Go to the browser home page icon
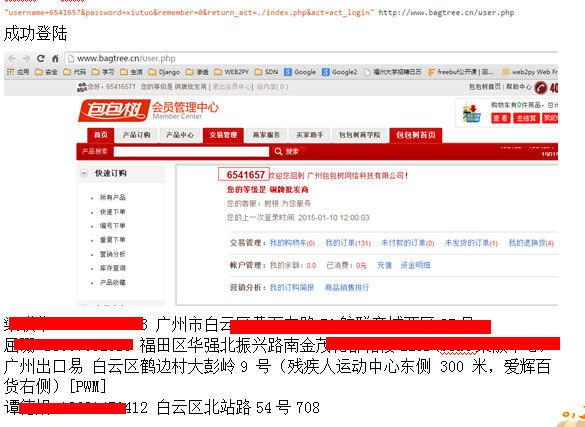585x427 pixels. [55, 59]
